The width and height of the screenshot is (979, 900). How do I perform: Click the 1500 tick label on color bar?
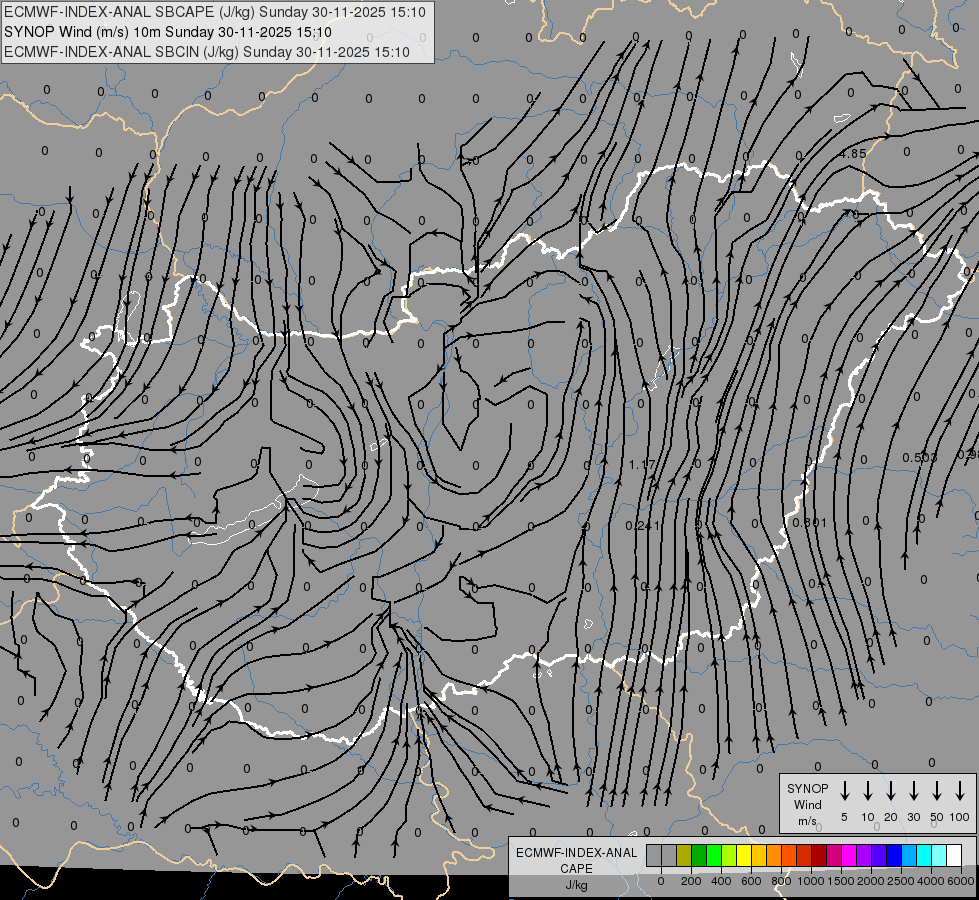point(841,881)
